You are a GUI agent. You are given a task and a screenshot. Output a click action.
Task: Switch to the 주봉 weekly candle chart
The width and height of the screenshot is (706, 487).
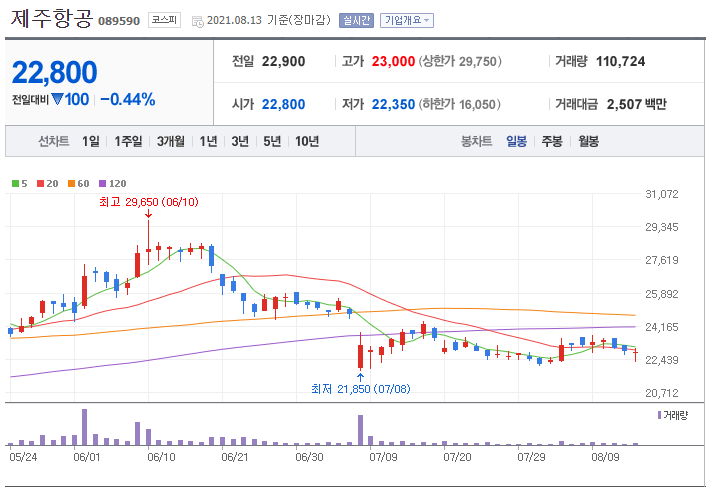[552, 141]
